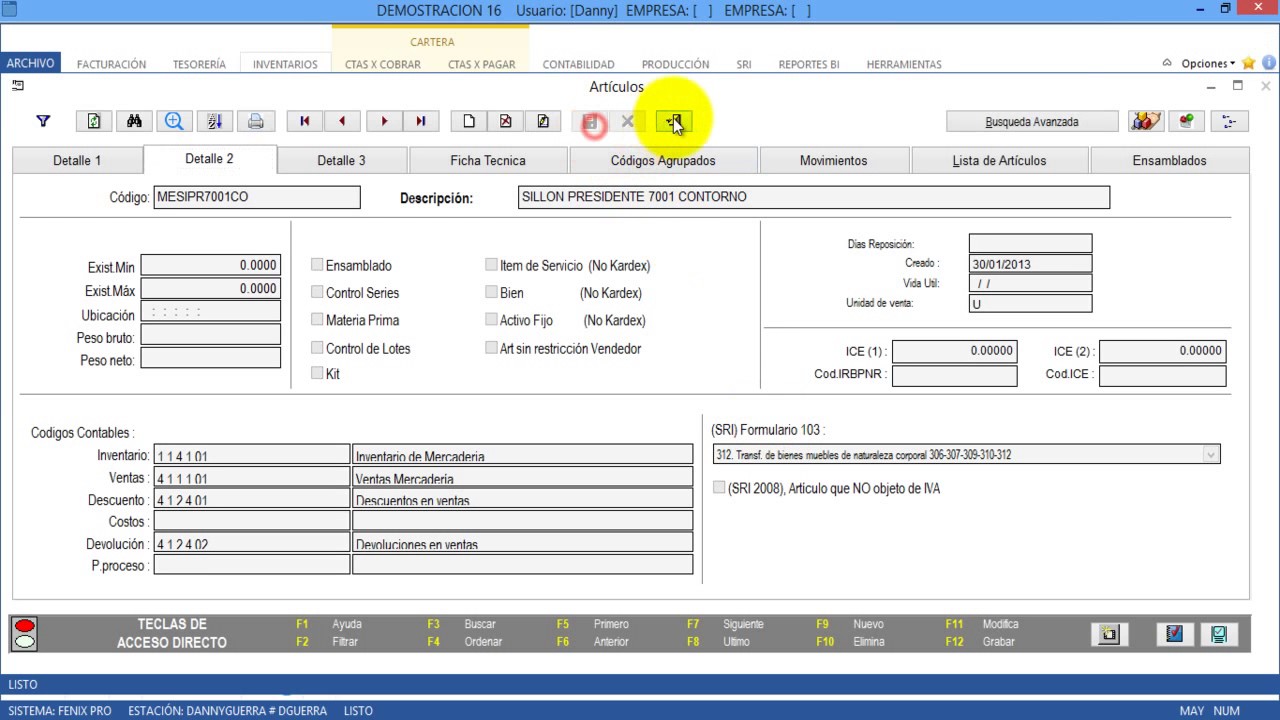Screen dimensions: 1280x720
Task: Click the Unidad de venta field
Action: click(x=1030, y=303)
